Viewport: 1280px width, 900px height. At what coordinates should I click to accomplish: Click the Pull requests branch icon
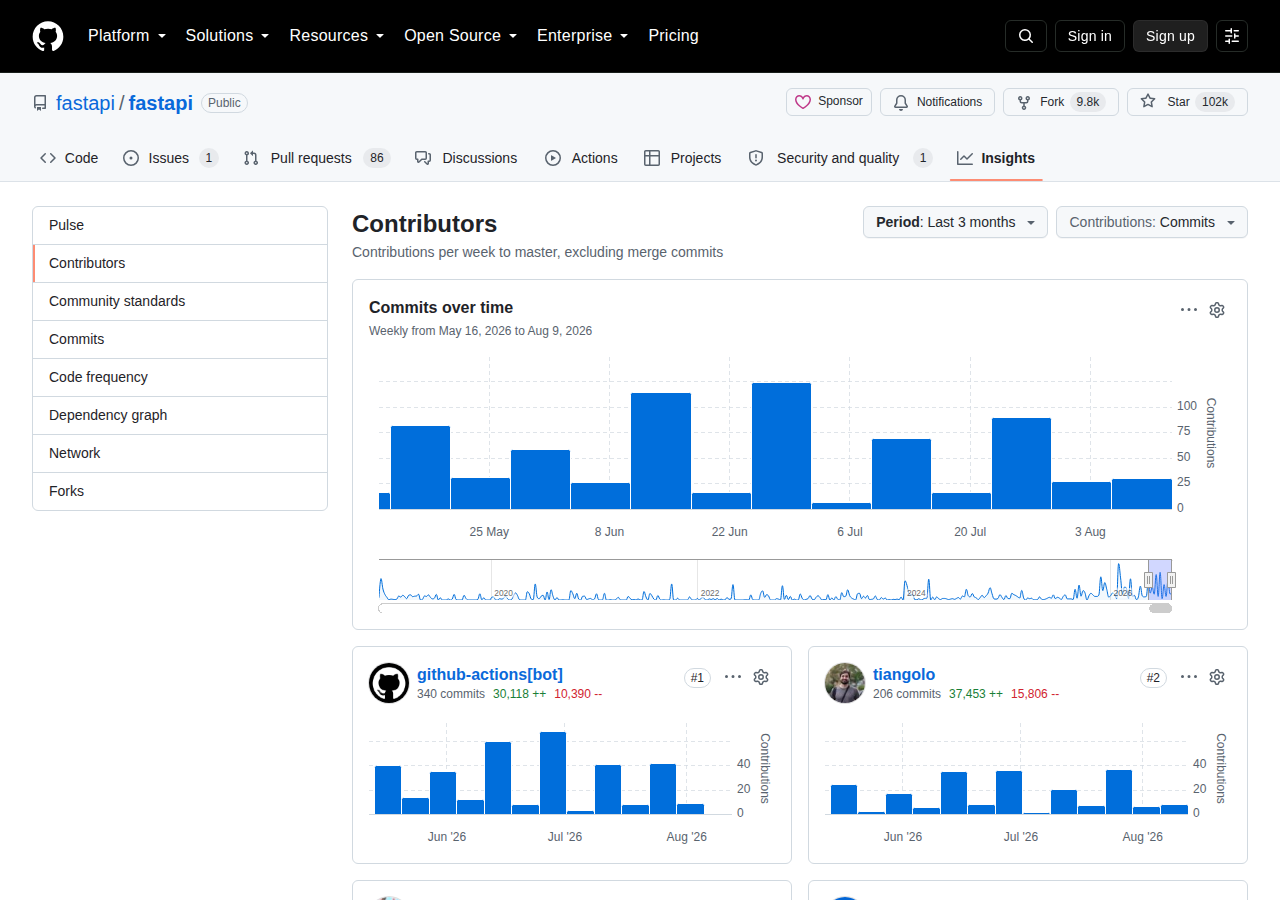tap(251, 158)
